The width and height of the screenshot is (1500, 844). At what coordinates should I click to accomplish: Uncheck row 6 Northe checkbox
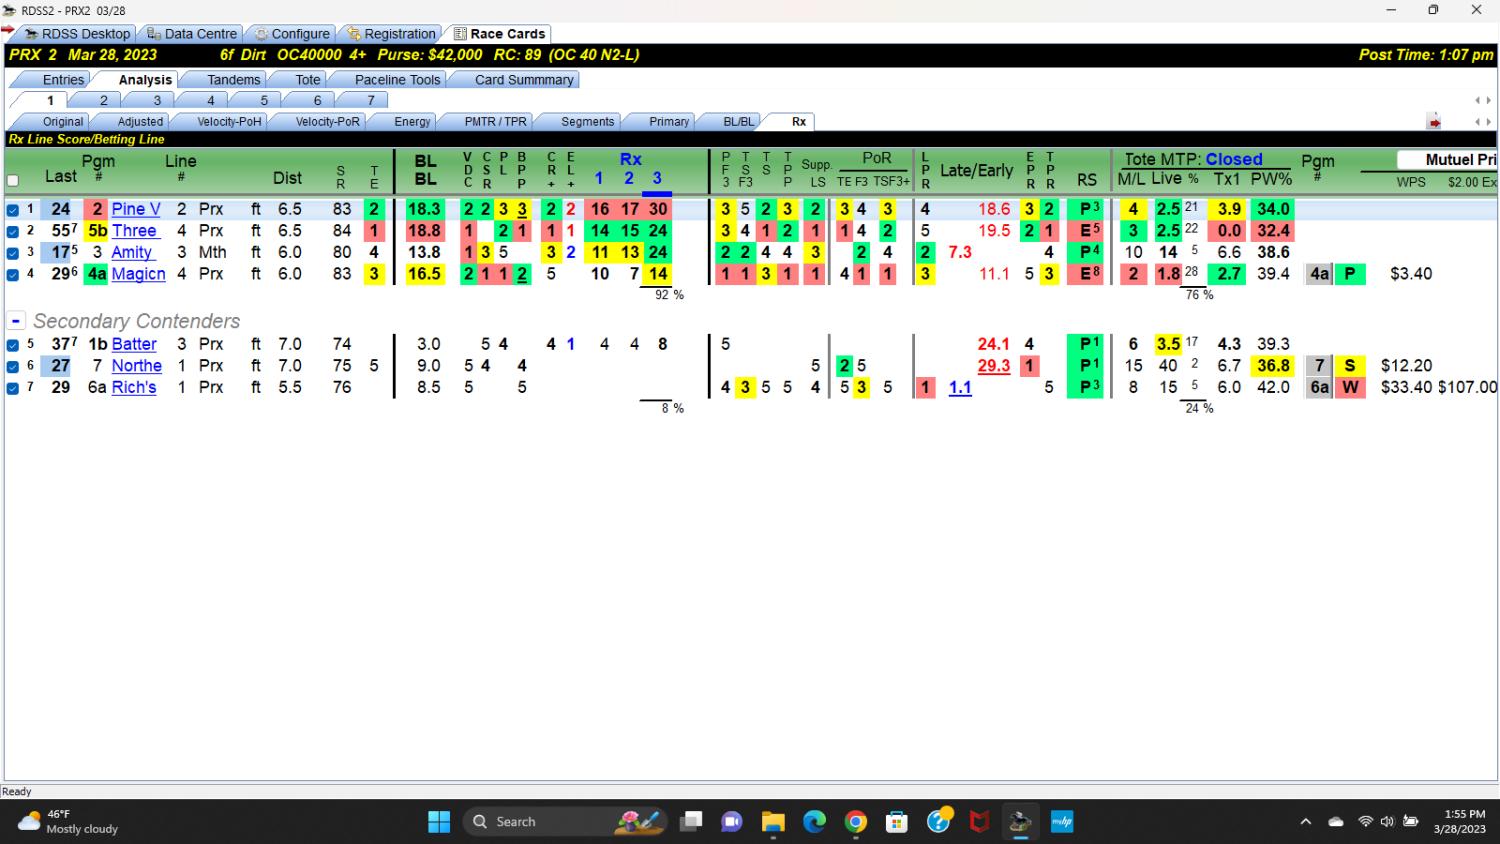13,366
